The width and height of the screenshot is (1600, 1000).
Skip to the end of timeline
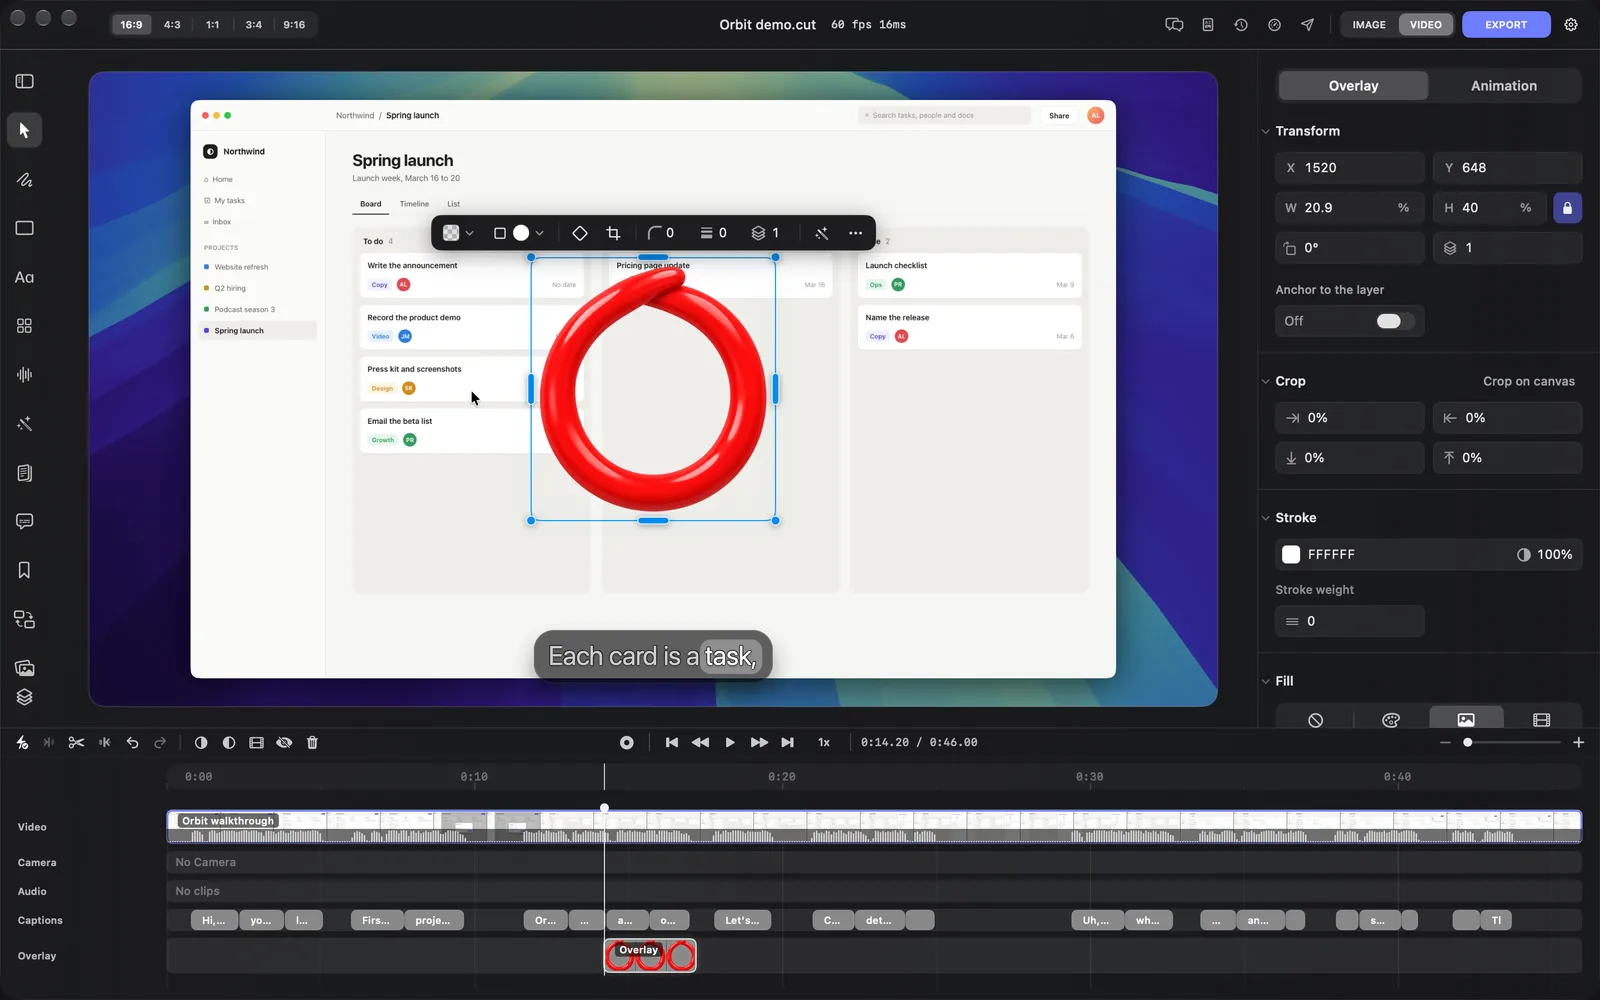click(788, 742)
